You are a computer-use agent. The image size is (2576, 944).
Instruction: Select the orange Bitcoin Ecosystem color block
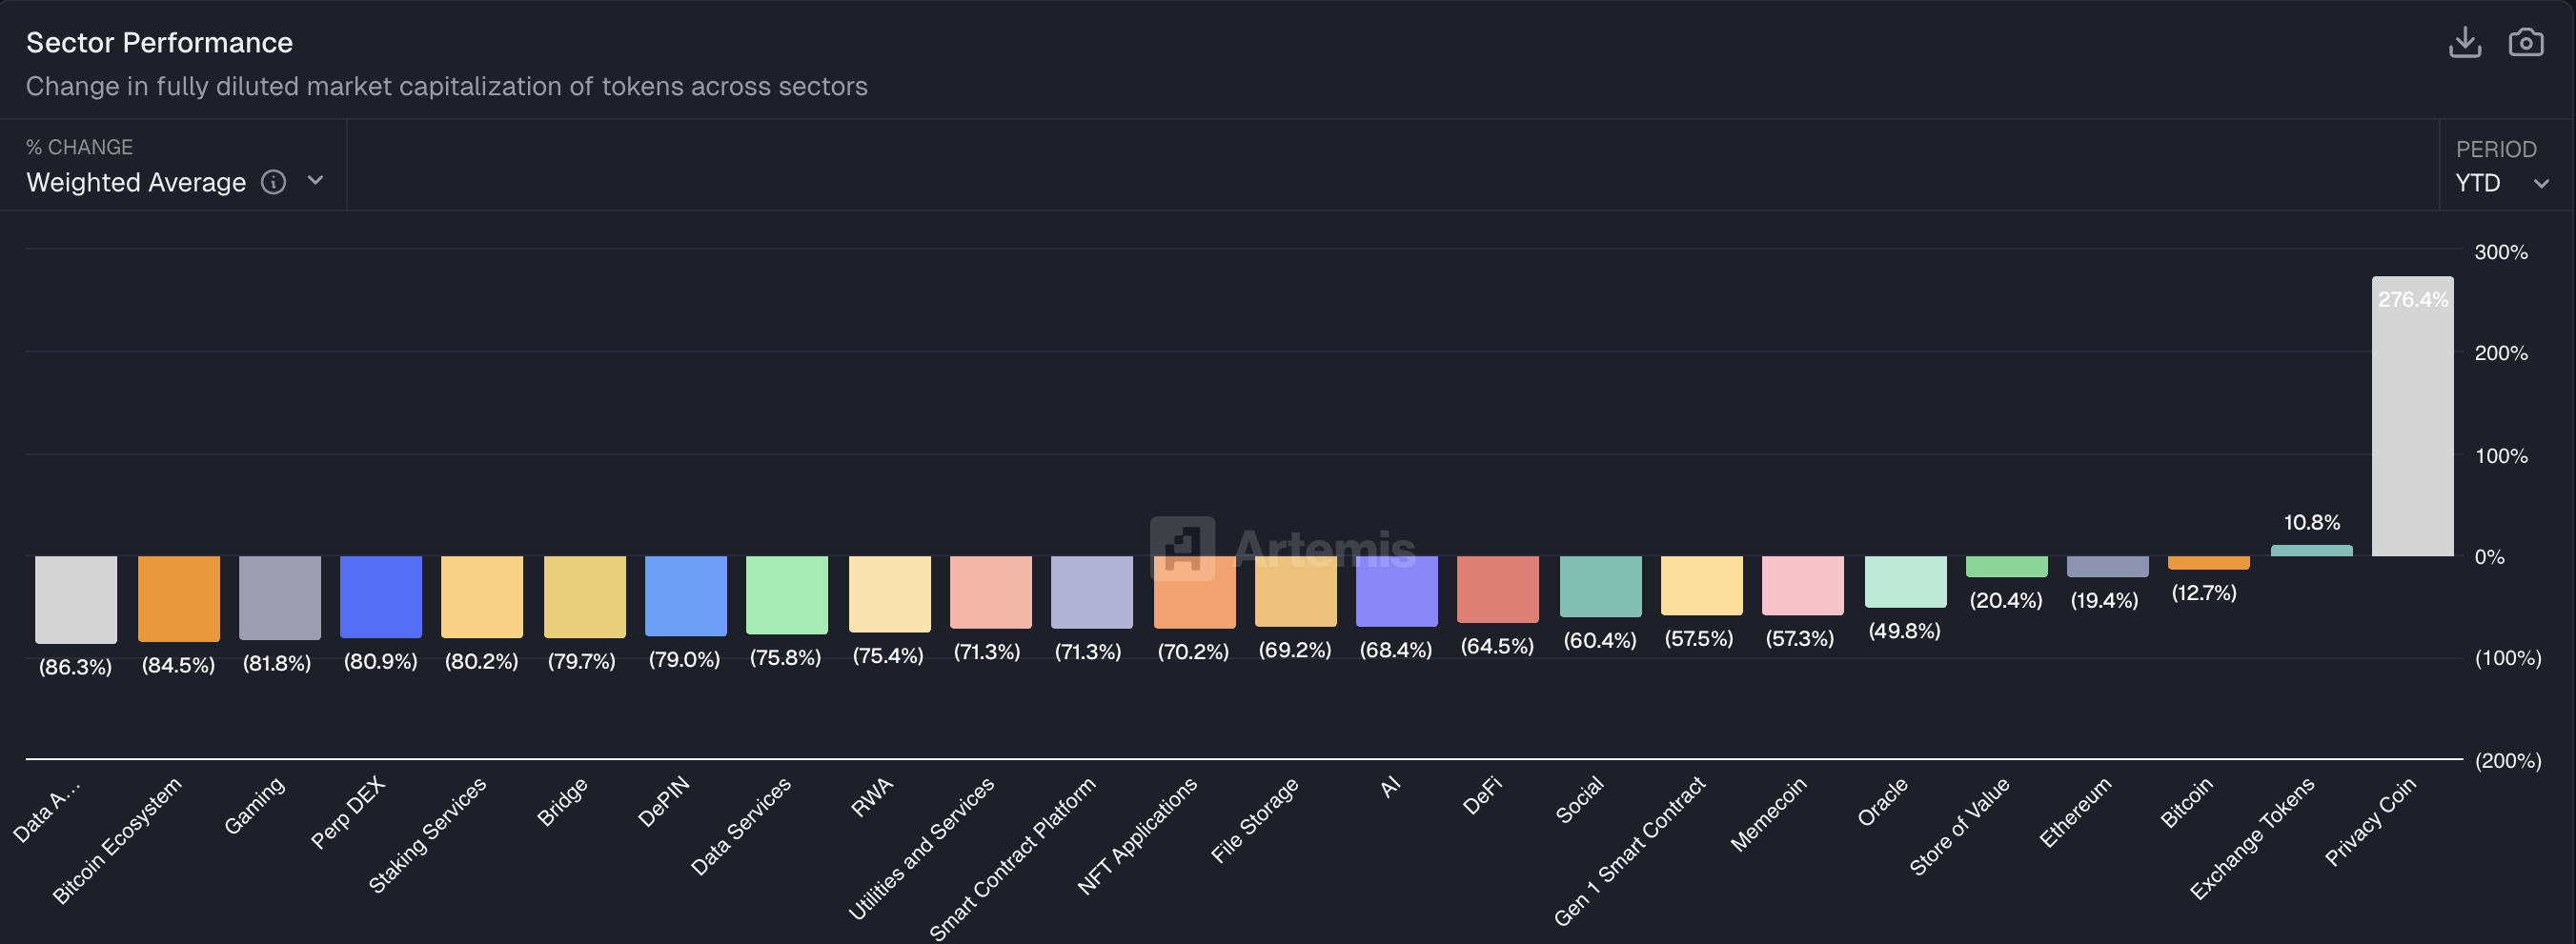[x=179, y=598]
